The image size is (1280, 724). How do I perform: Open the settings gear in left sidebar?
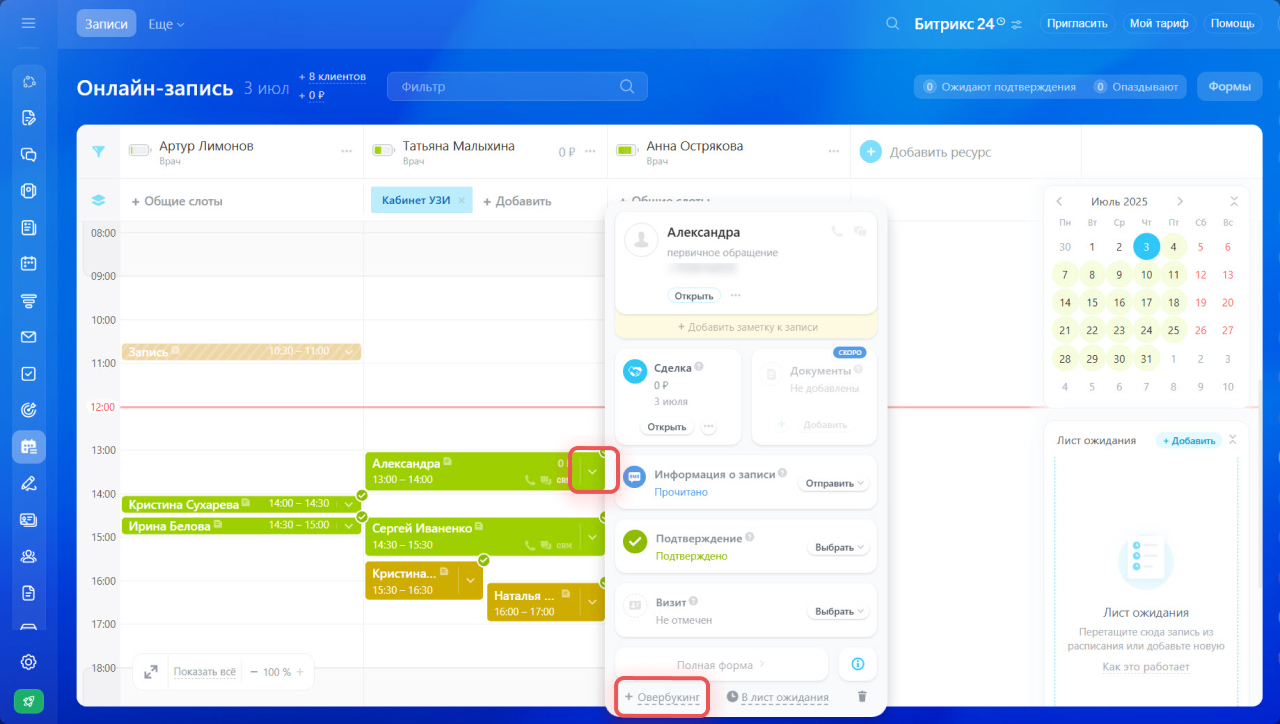29,662
